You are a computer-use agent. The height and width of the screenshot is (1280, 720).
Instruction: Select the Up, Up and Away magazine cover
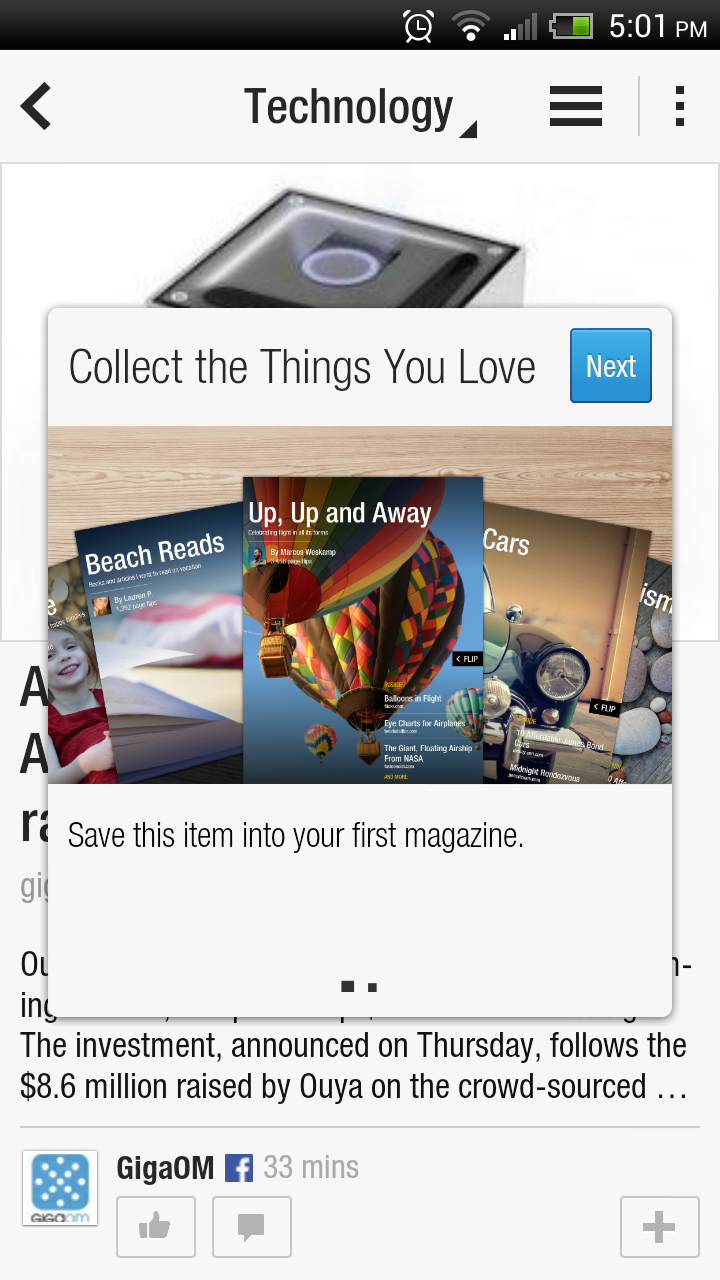363,630
